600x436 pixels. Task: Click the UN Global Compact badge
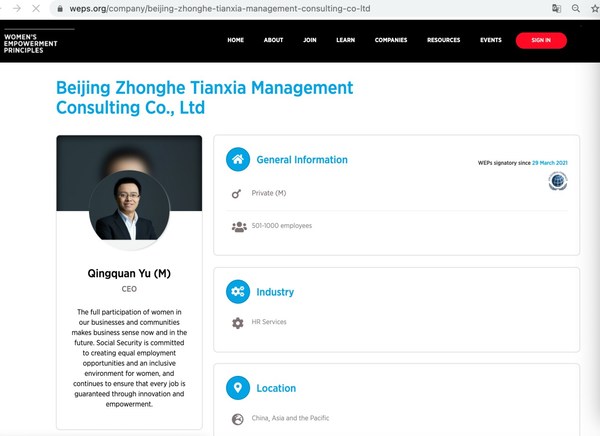click(558, 181)
